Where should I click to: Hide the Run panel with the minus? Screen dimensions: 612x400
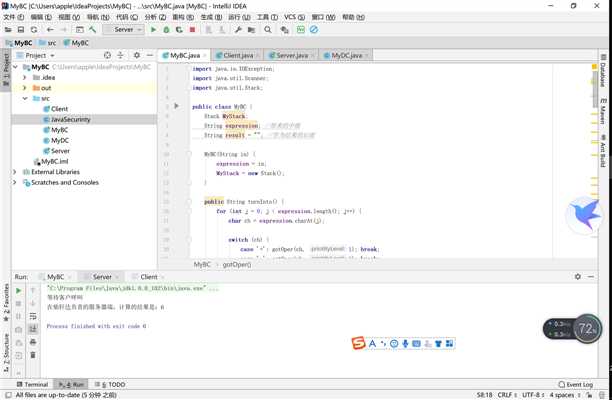click(x=591, y=277)
